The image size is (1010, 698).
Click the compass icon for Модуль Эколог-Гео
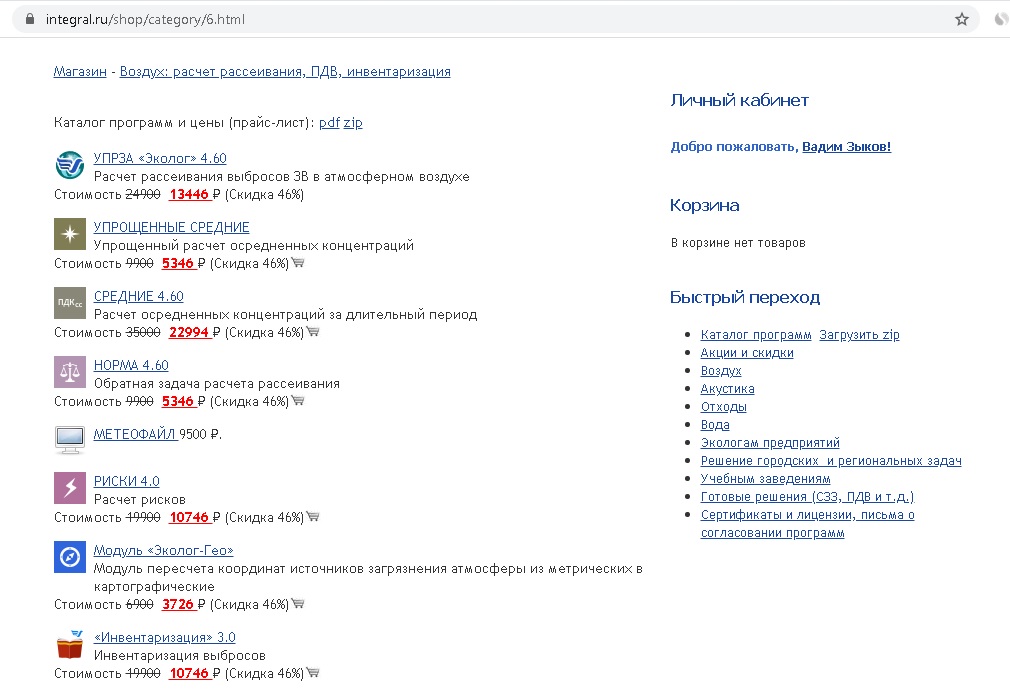[70, 558]
